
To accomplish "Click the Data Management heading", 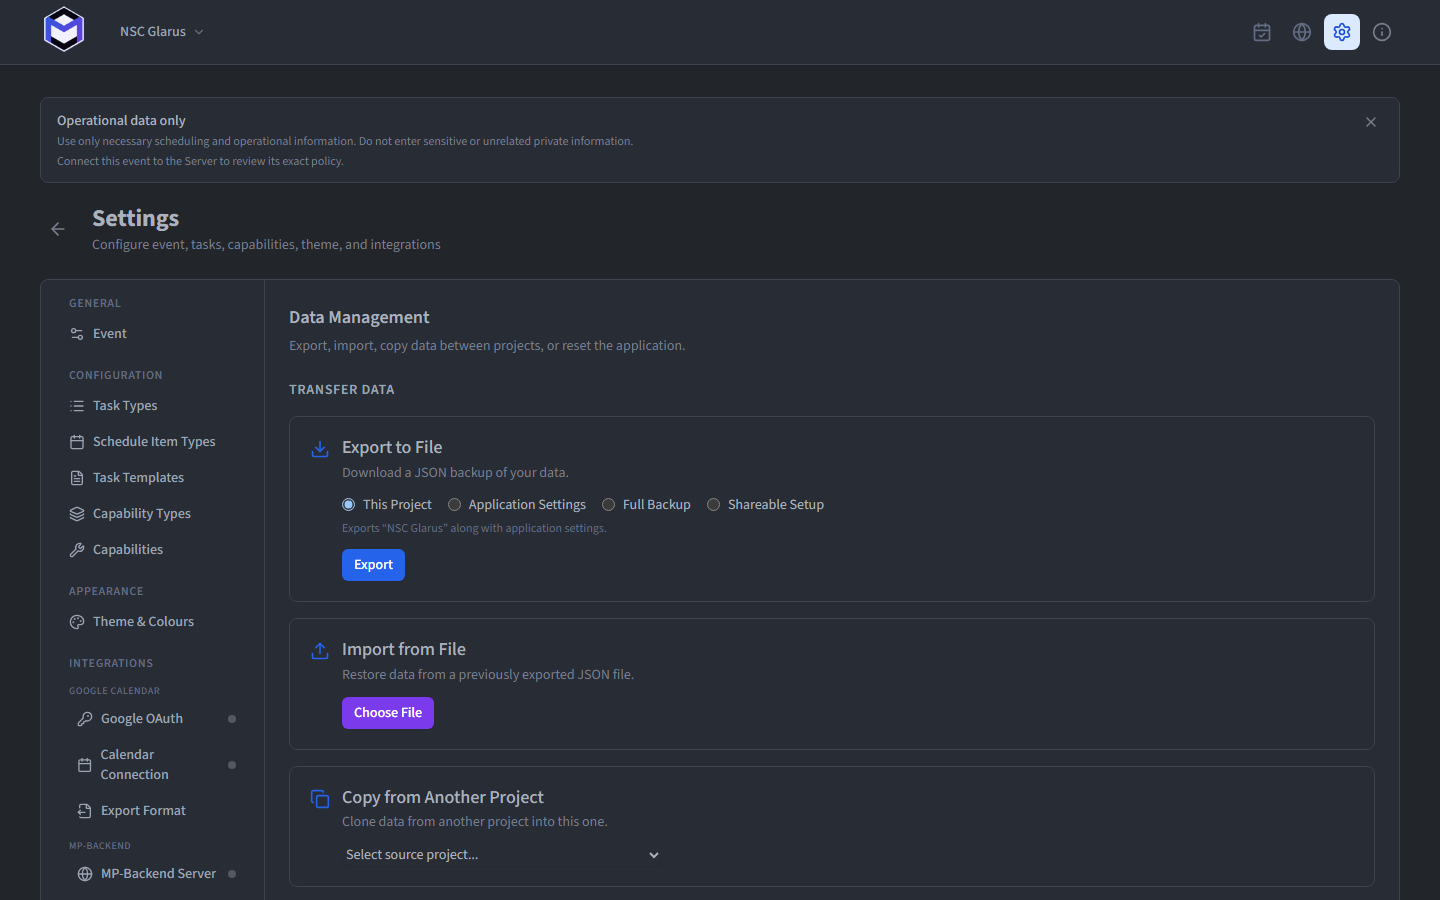I will tap(359, 317).
